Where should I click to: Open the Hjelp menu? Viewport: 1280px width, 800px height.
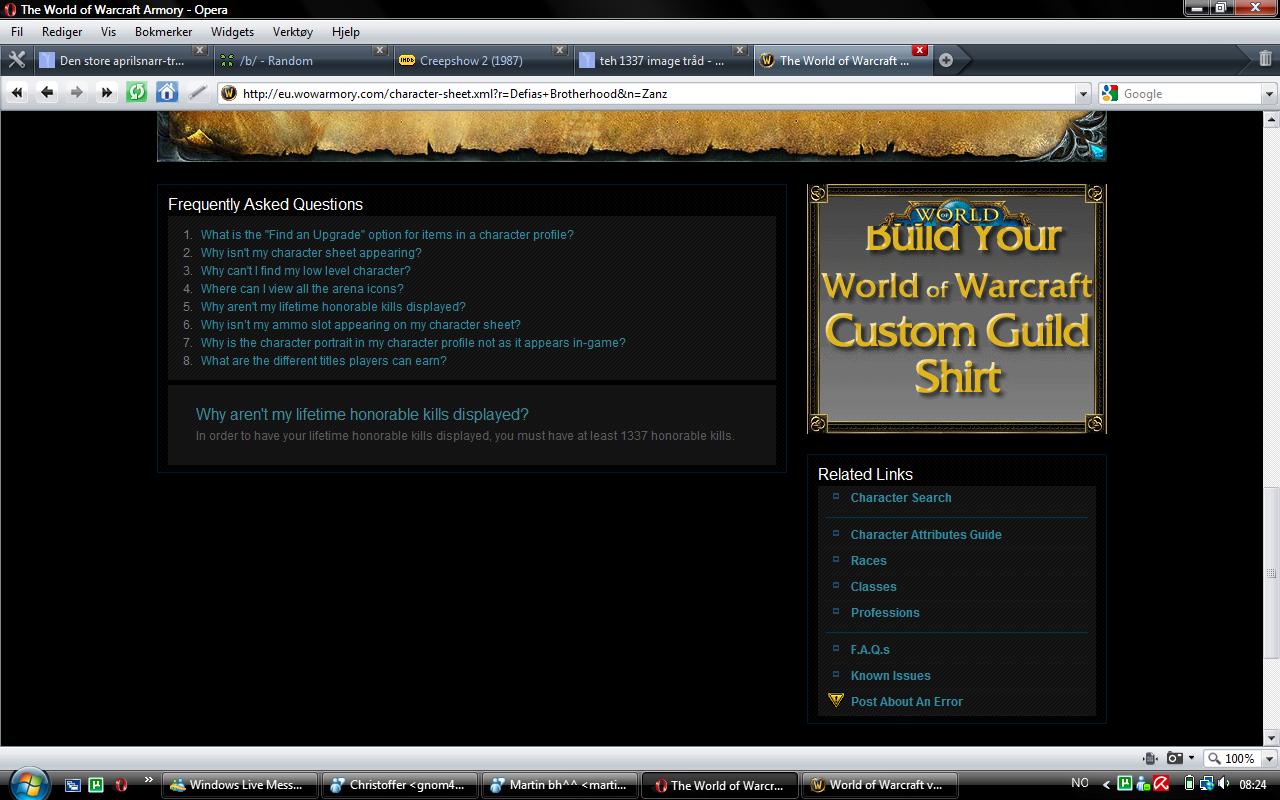(x=345, y=32)
